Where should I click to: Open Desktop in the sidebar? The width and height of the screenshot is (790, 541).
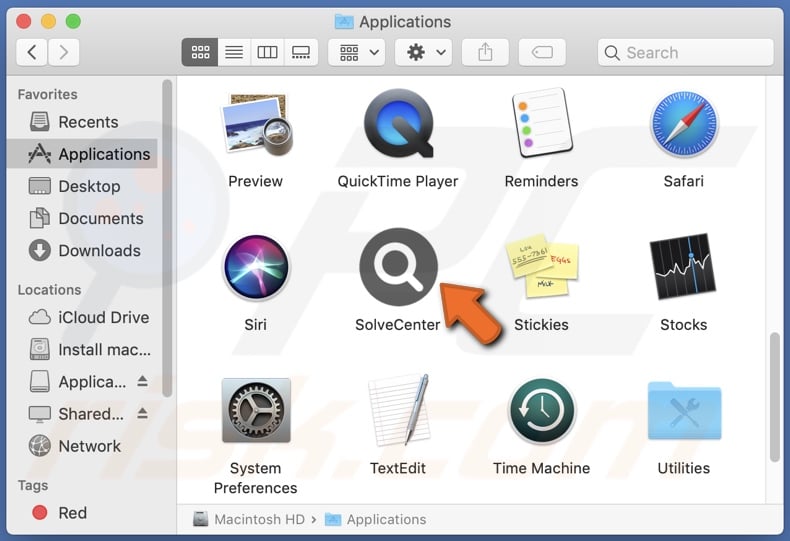[x=83, y=186]
